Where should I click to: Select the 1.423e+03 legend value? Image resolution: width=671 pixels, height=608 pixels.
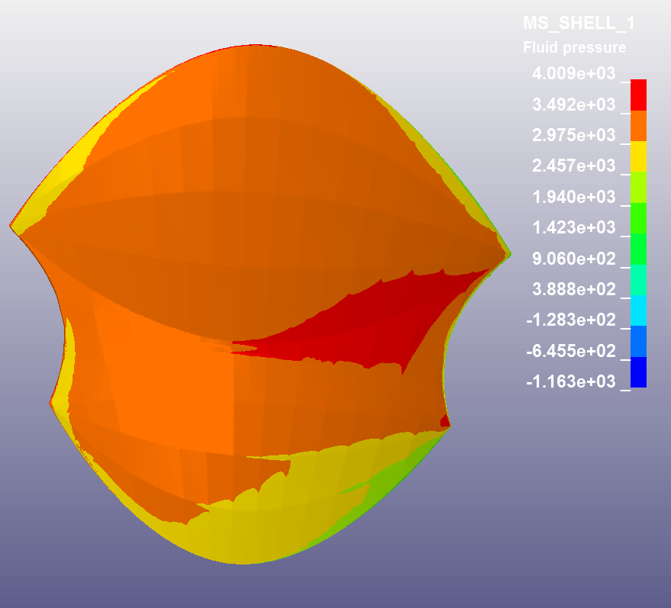tap(573, 227)
